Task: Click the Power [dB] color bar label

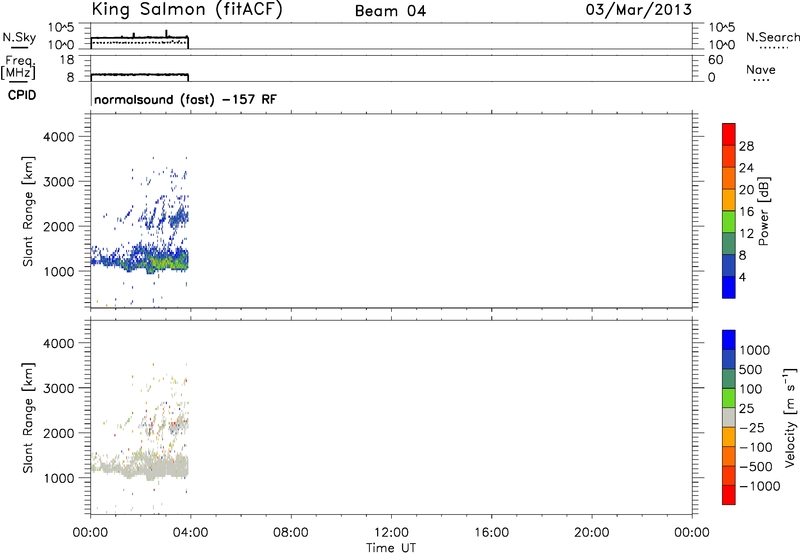Action: [x=764, y=211]
